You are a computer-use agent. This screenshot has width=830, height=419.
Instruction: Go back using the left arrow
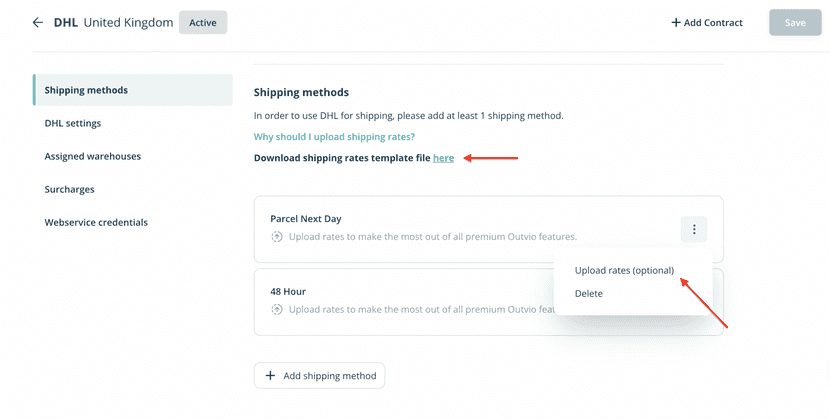click(x=38, y=22)
